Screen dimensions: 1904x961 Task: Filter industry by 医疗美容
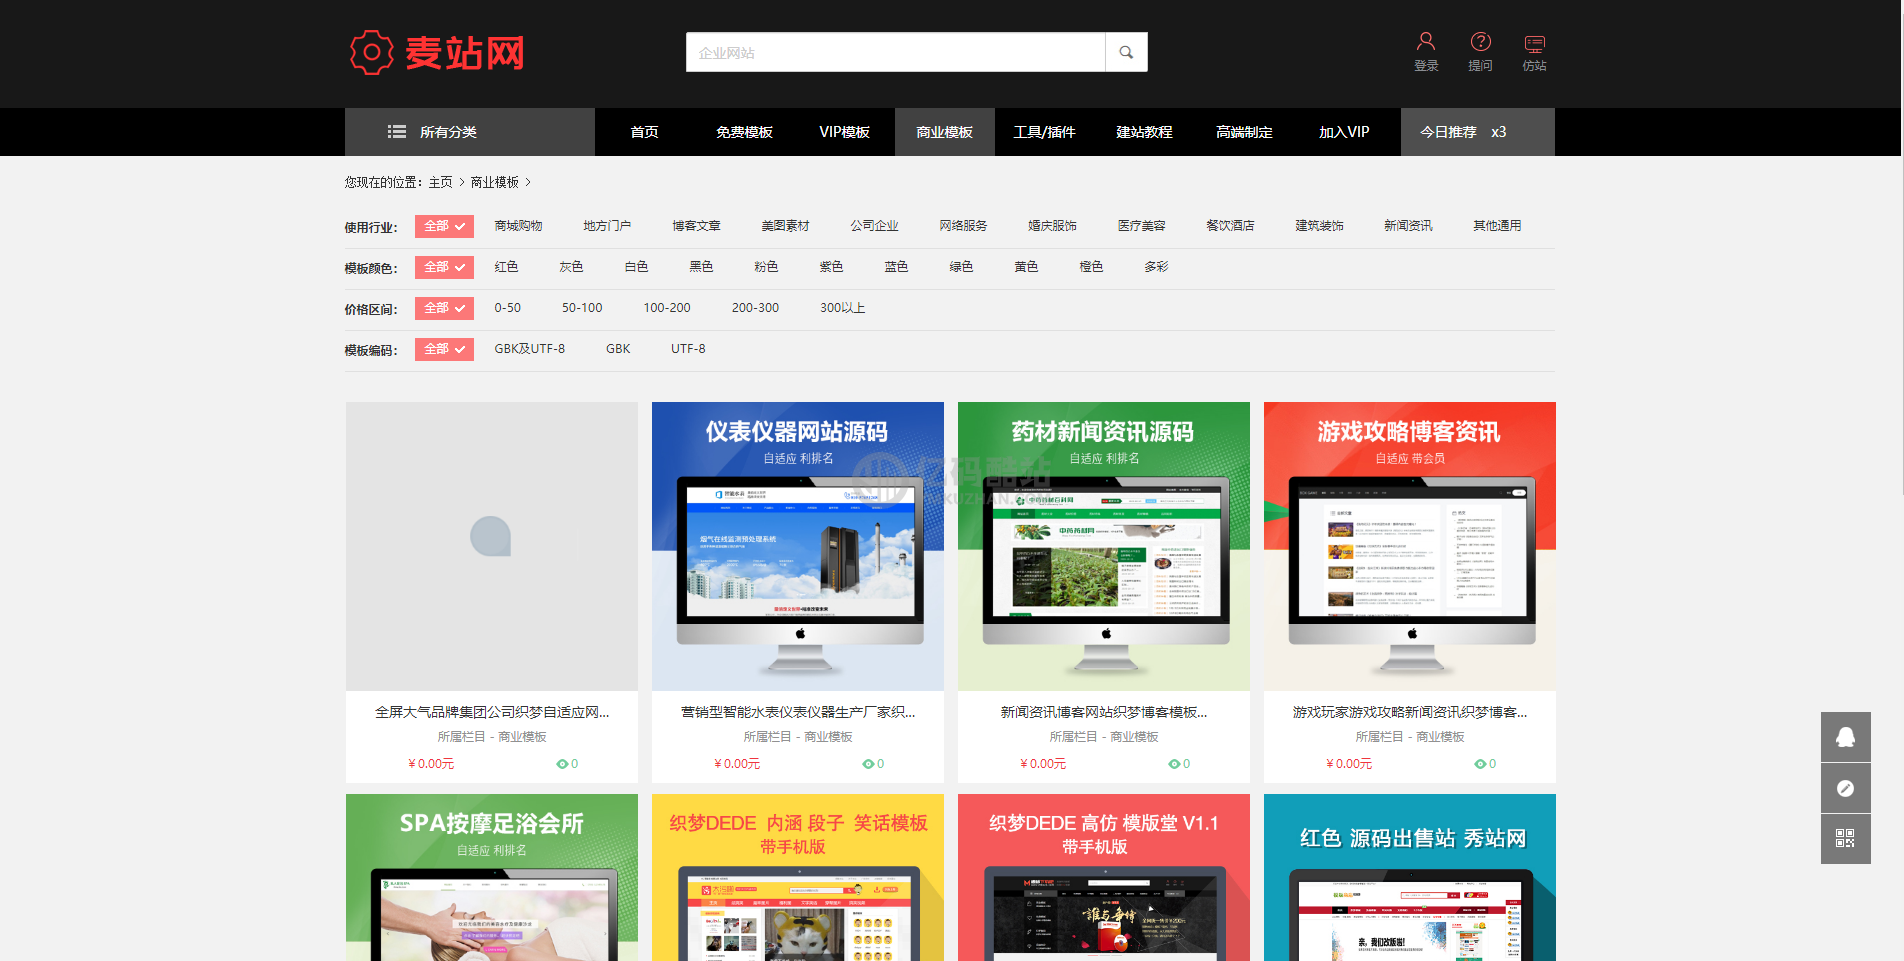(1141, 226)
